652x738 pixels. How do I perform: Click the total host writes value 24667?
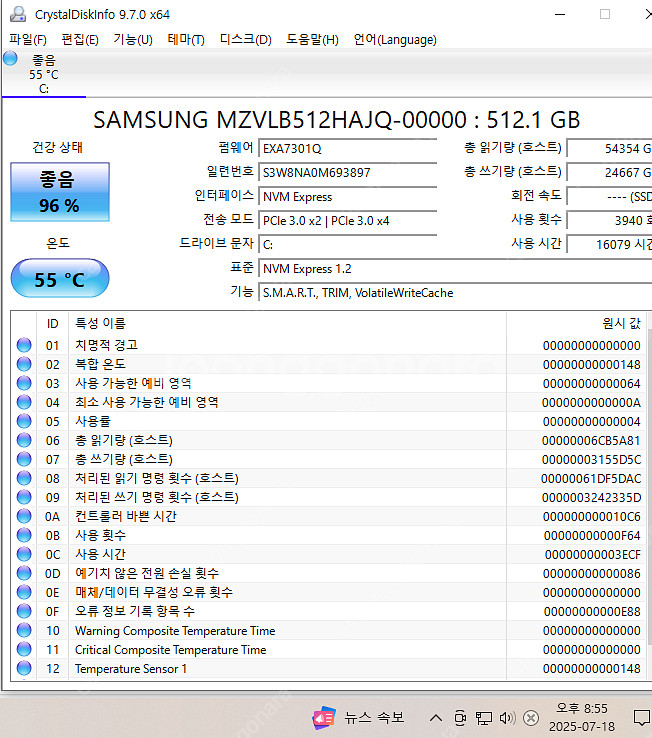[609, 173]
